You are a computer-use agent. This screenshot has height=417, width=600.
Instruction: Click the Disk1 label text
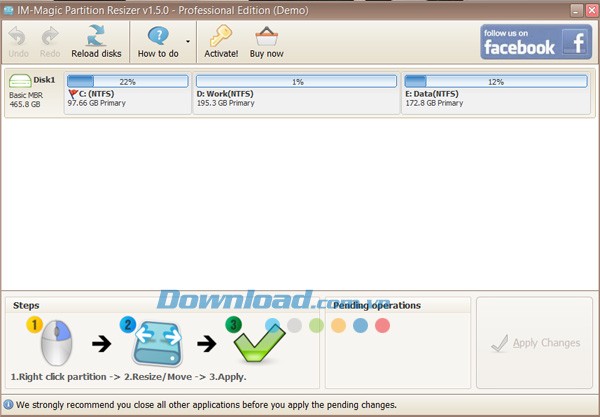(44, 80)
